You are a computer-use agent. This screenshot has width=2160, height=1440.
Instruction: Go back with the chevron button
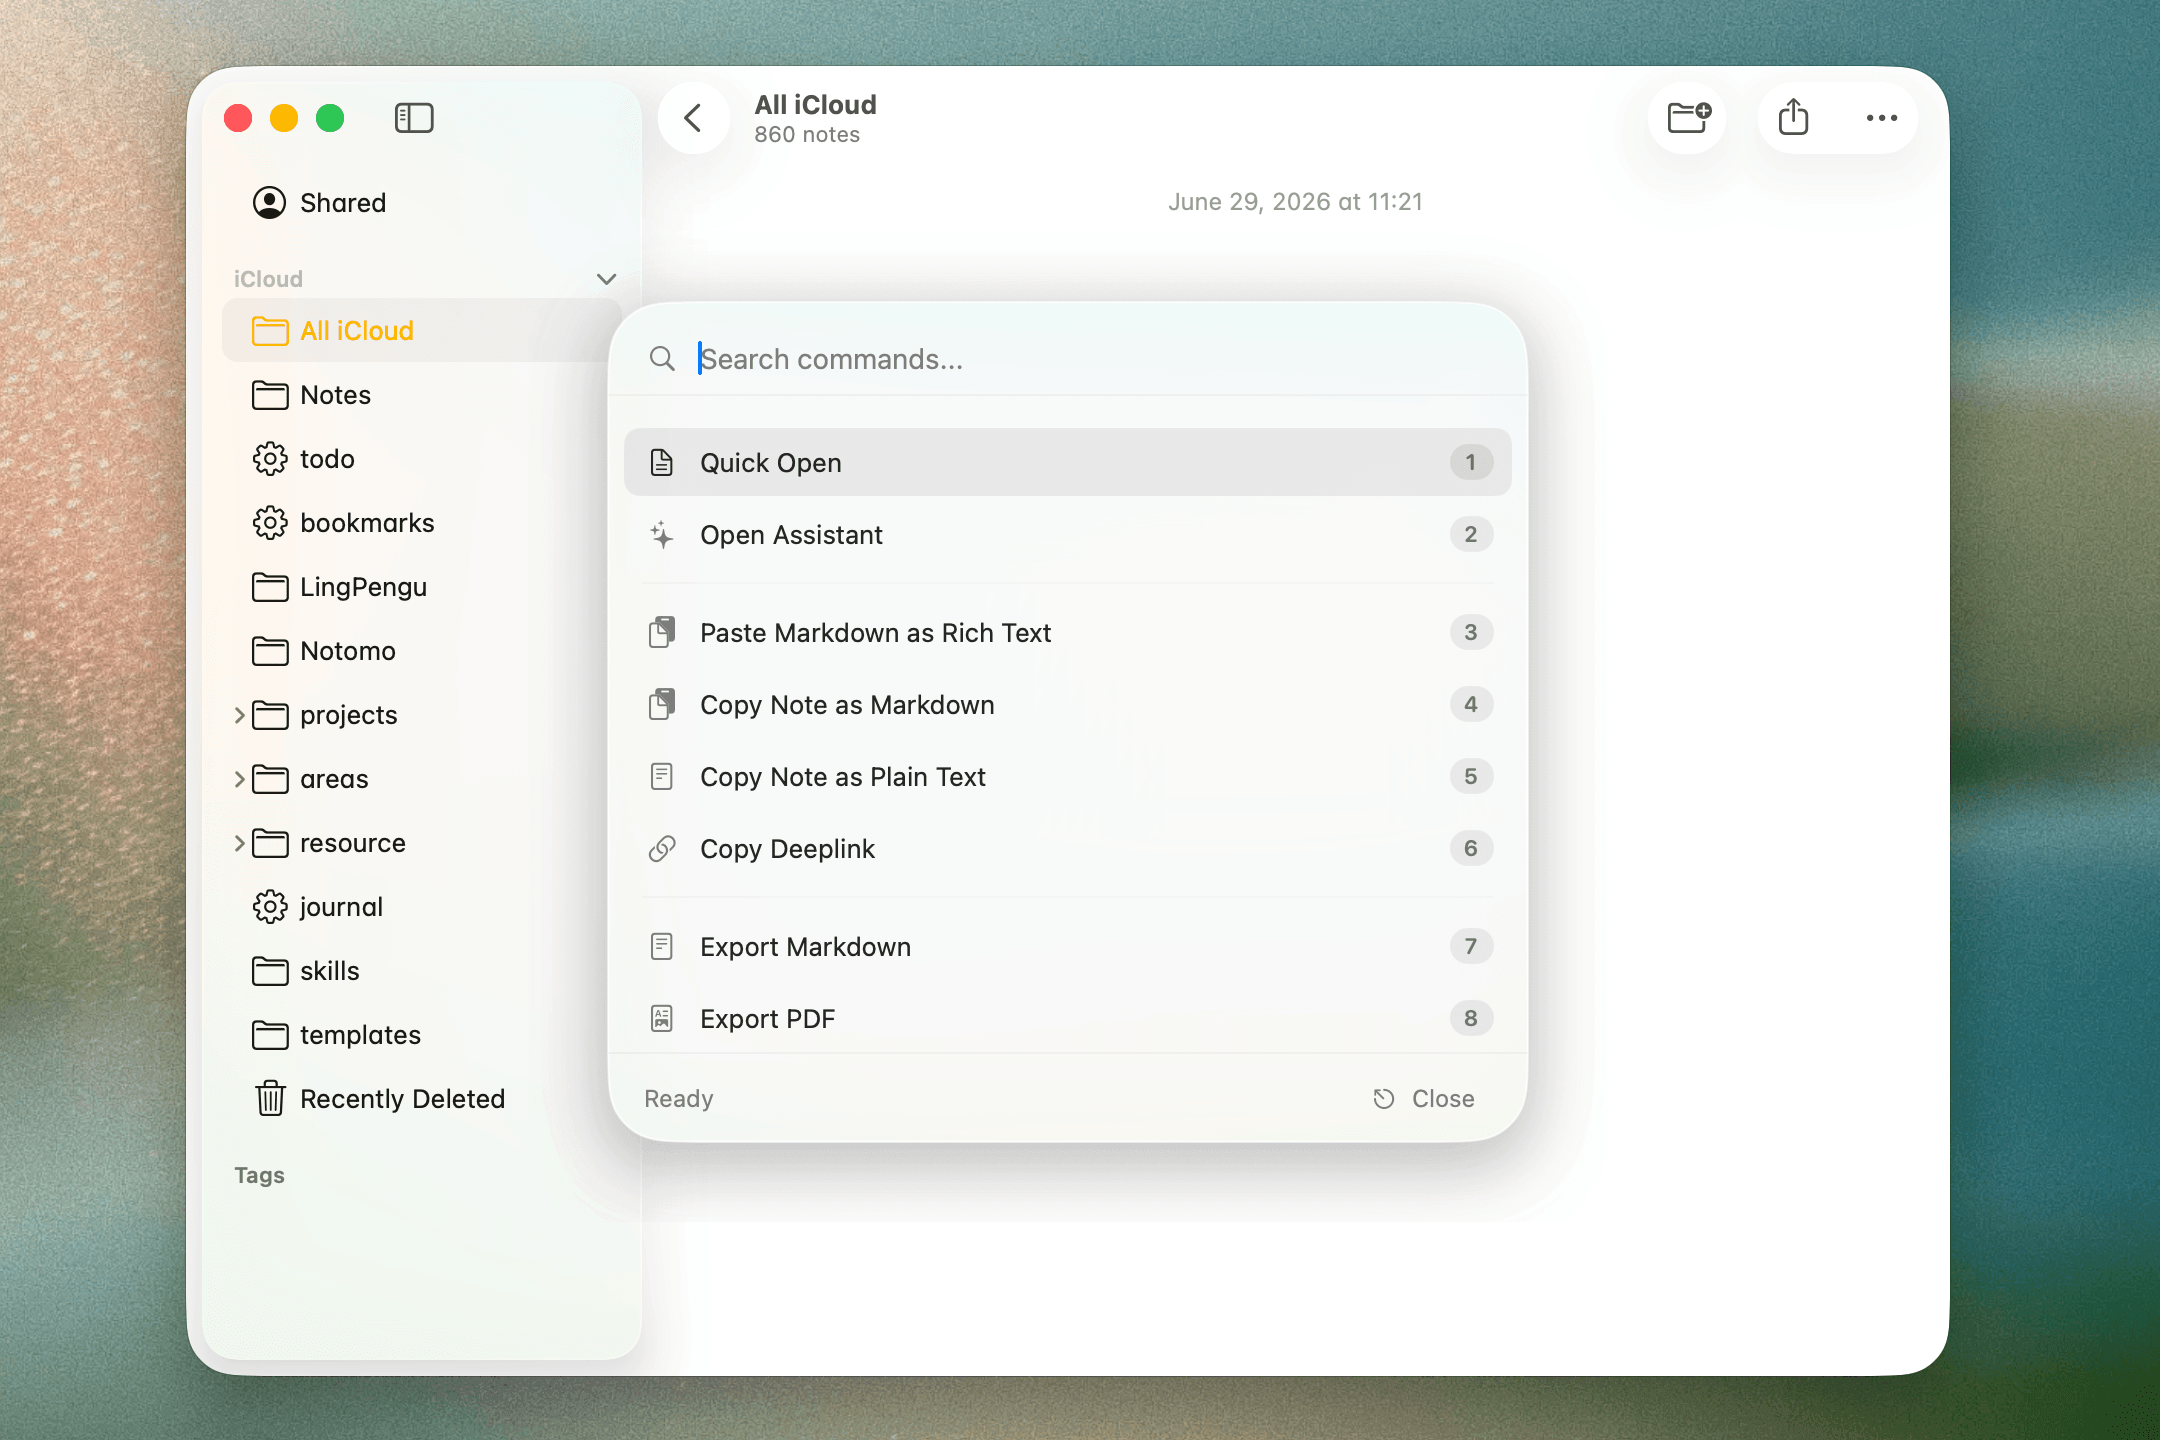(x=693, y=118)
